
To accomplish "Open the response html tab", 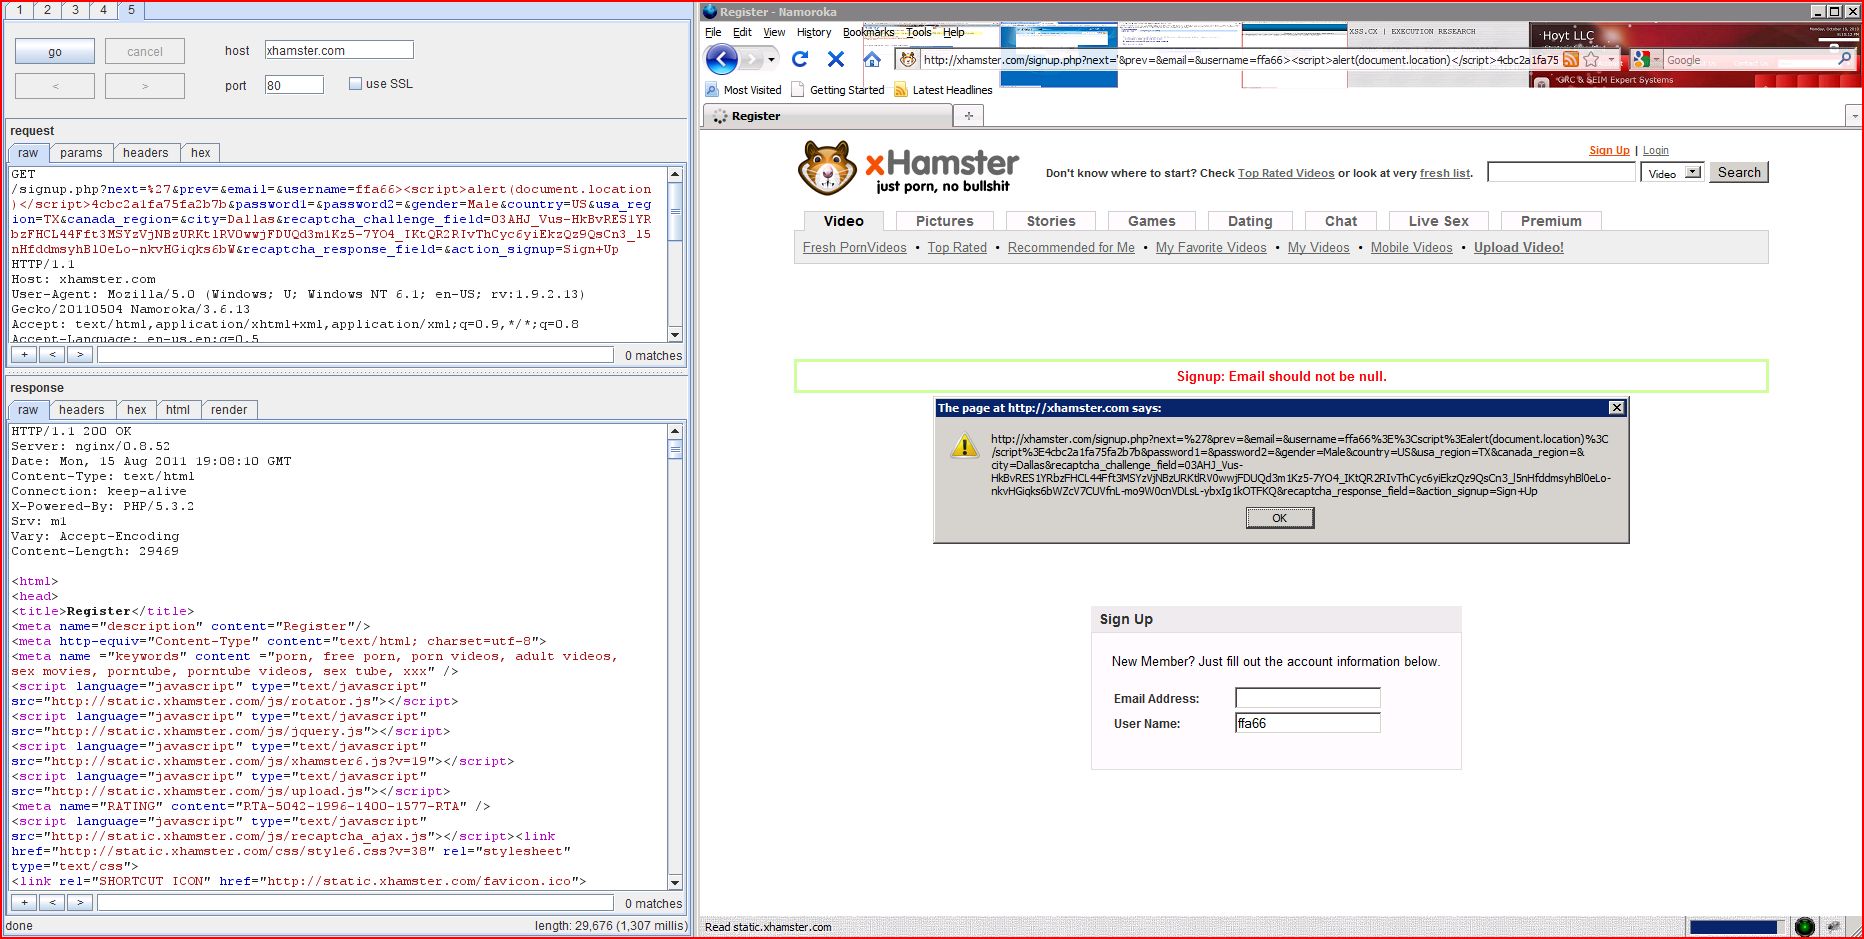I will pos(178,410).
